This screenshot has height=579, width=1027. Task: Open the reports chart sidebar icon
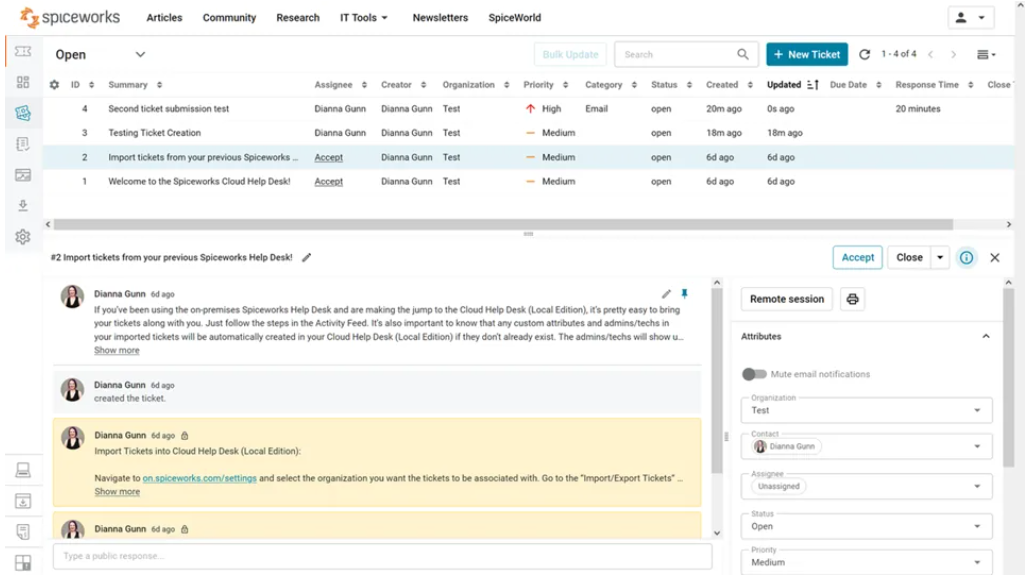(x=23, y=175)
